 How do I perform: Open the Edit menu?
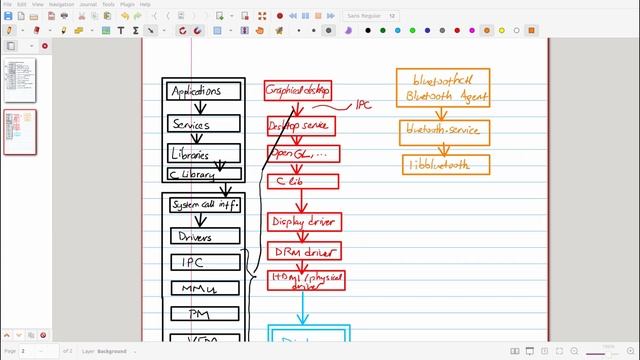pyautogui.click(x=22, y=4)
